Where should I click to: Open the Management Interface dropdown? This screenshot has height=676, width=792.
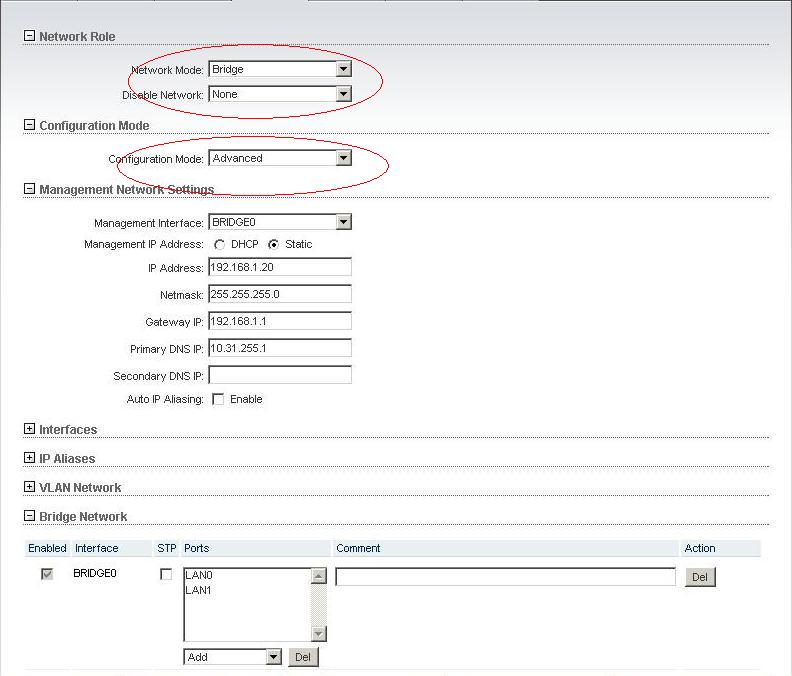point(343,223)
